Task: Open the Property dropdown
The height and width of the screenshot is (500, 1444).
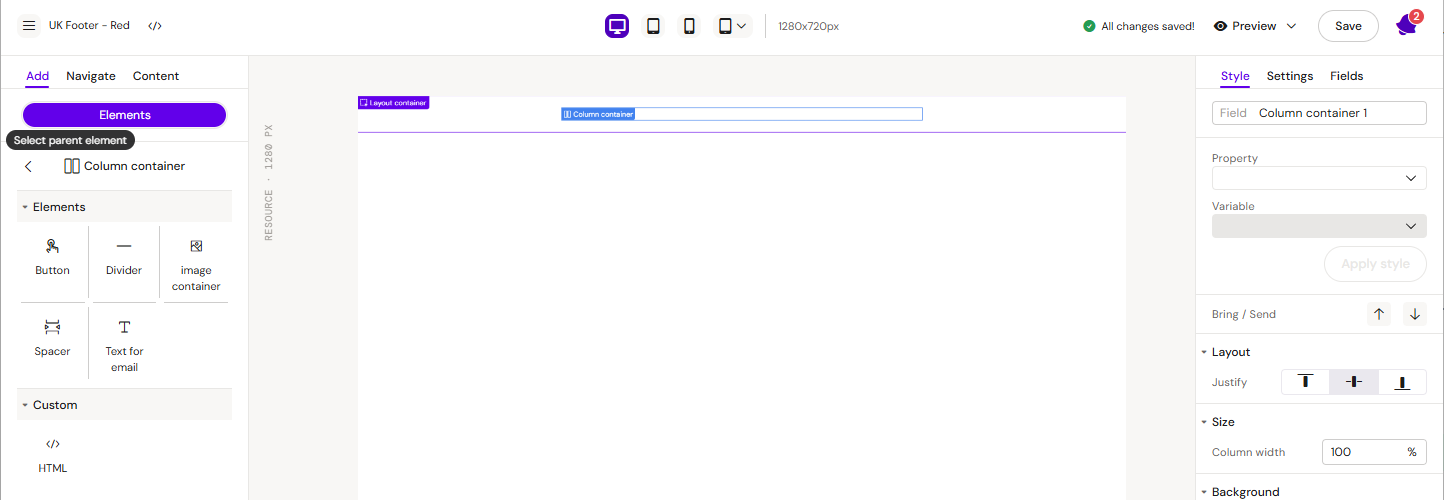Action: click(1318, 178)
